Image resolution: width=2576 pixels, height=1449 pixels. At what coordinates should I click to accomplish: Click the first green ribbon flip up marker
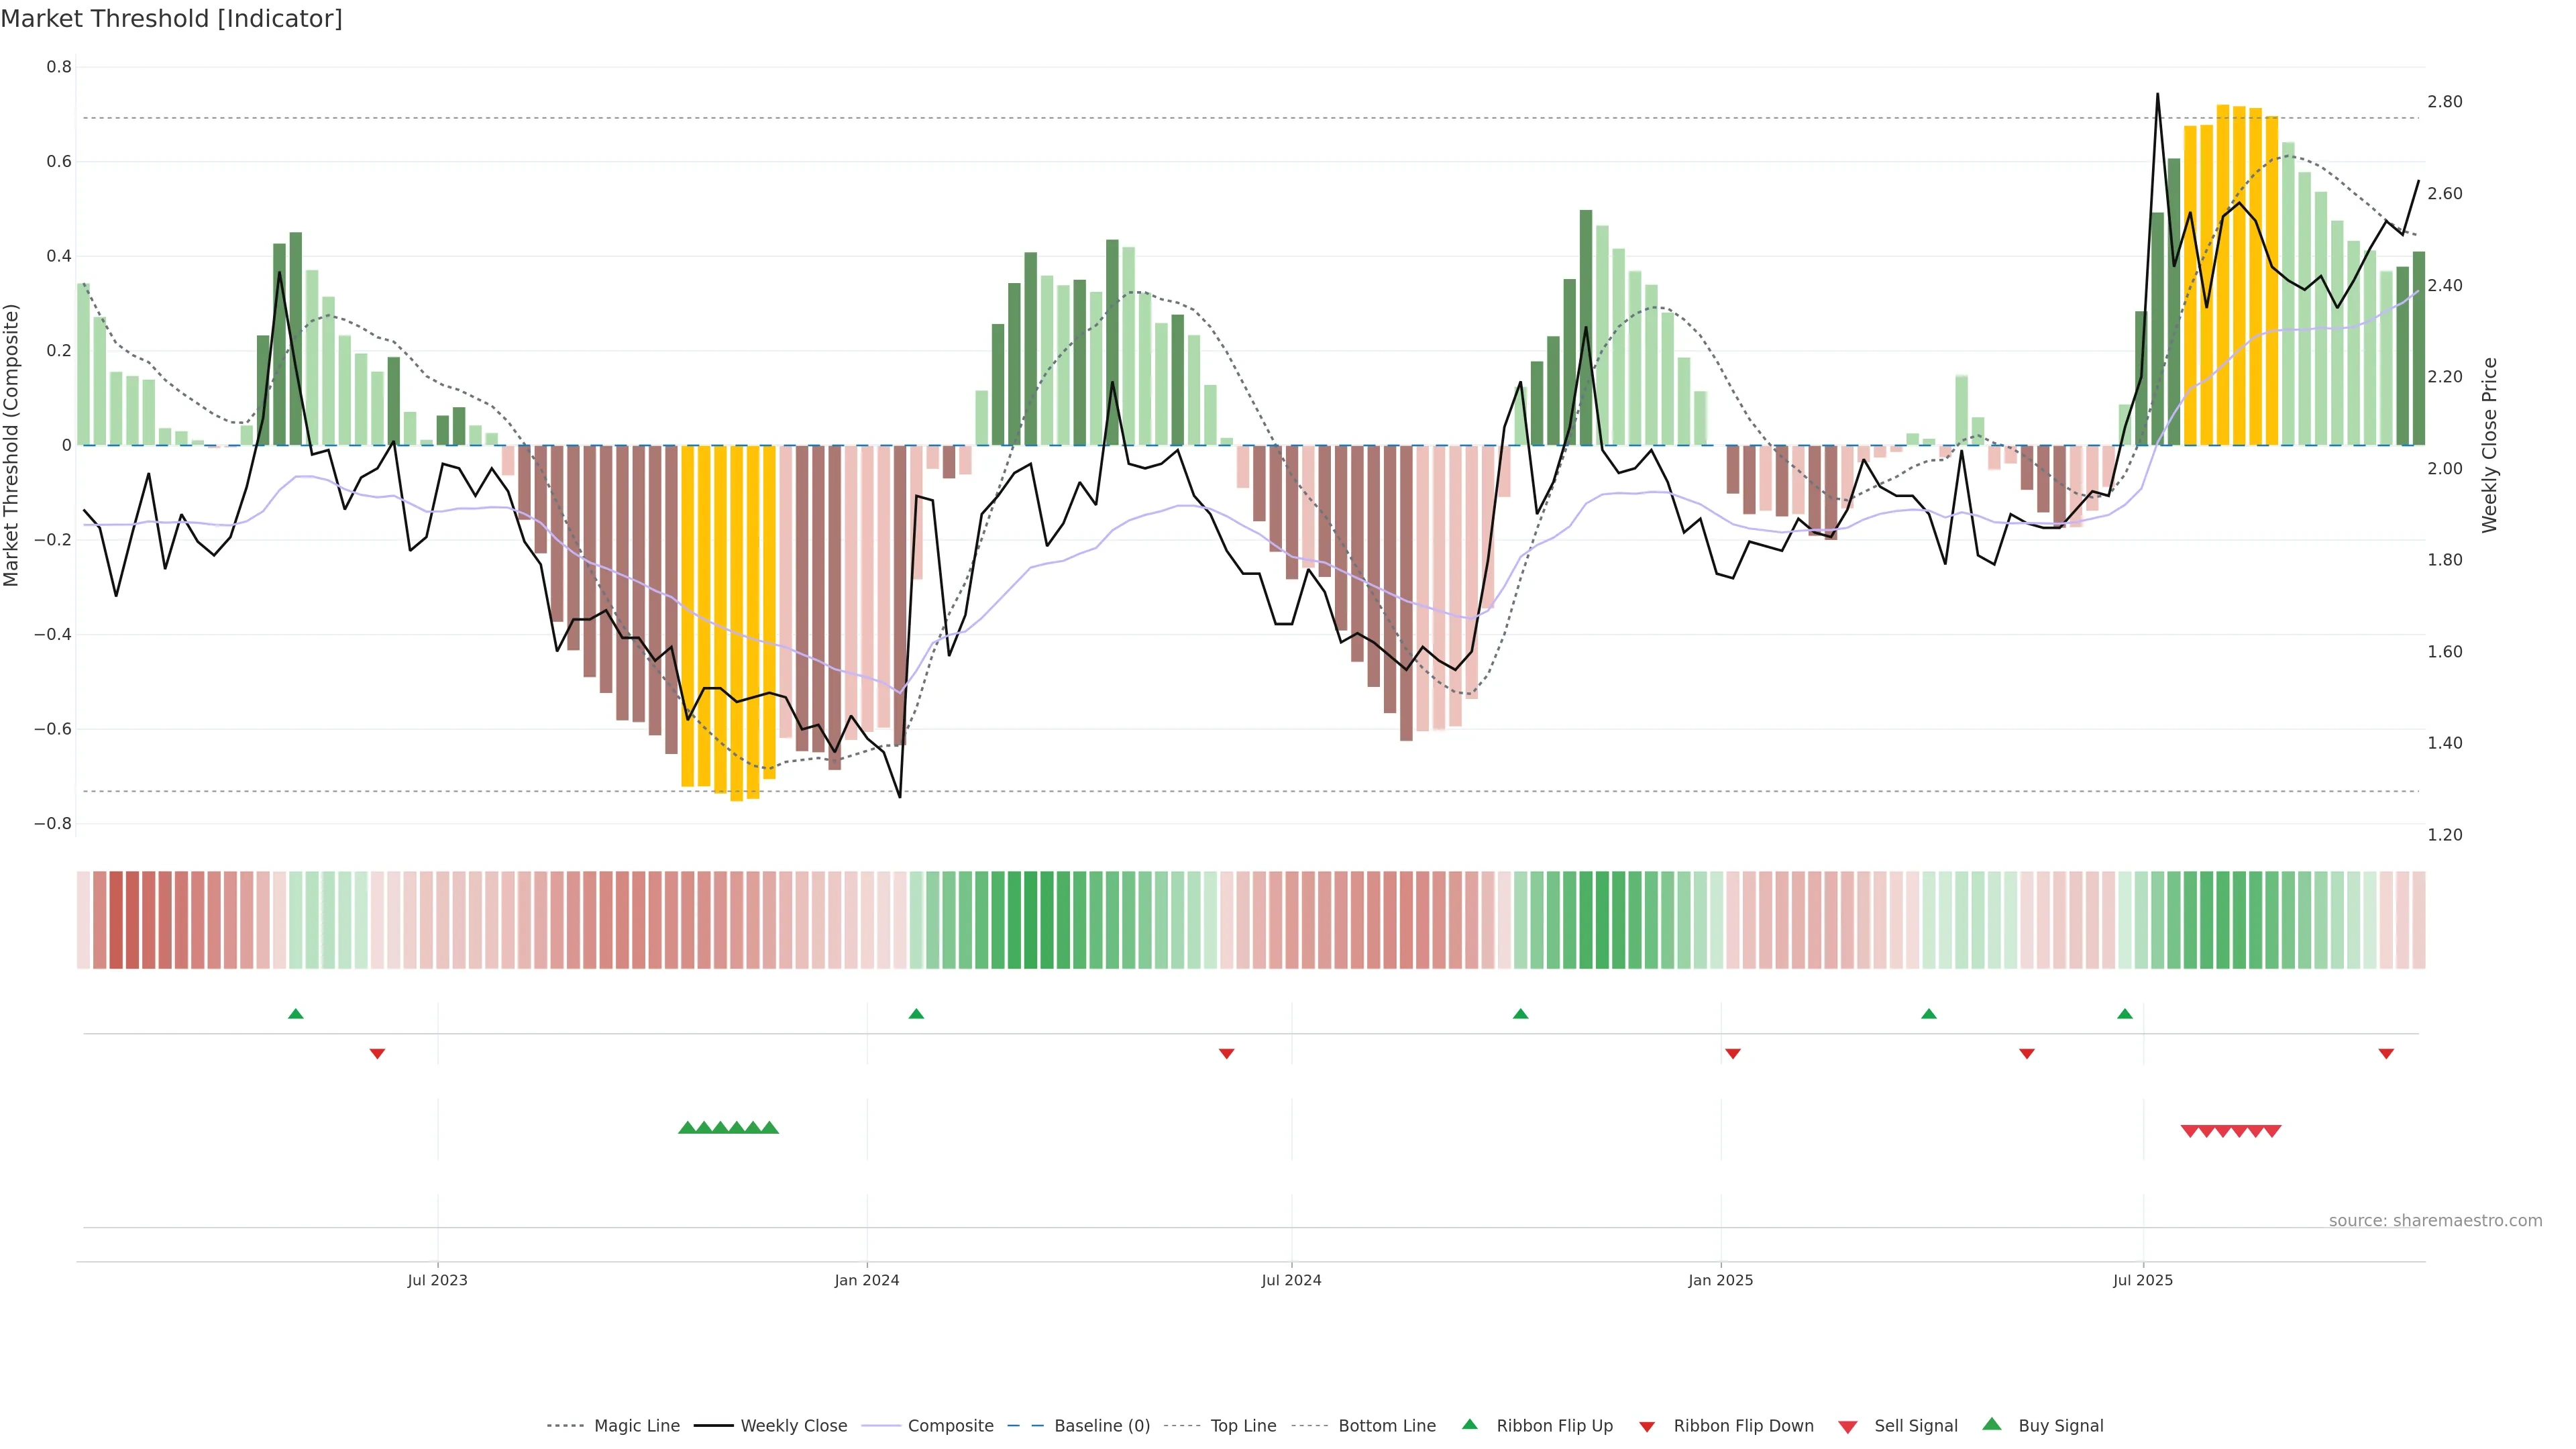click(x=295, y=1014)
